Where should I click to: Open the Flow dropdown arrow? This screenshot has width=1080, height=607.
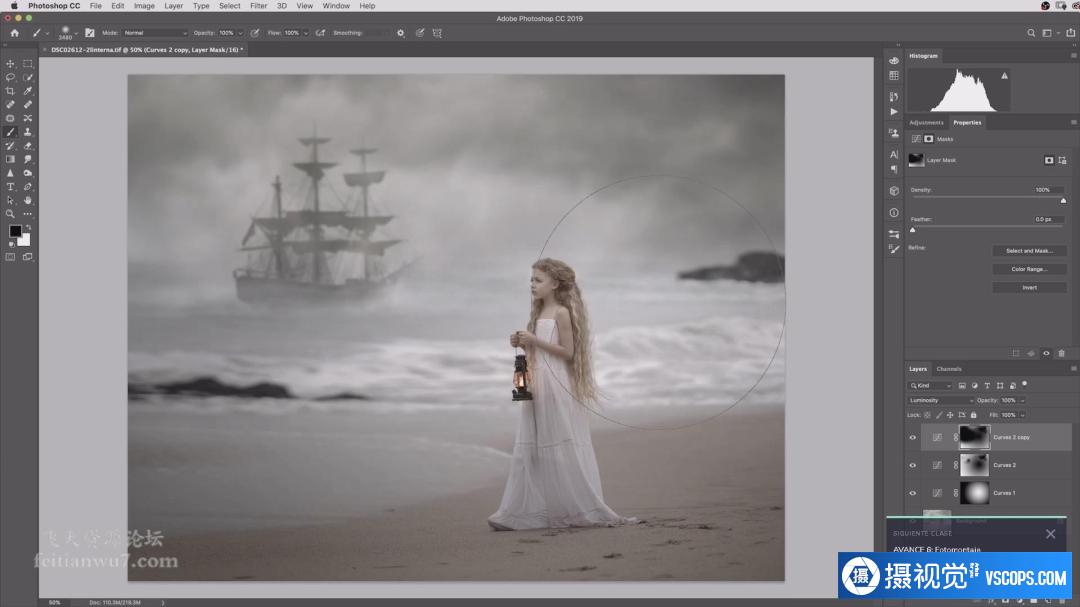[305, 33]
